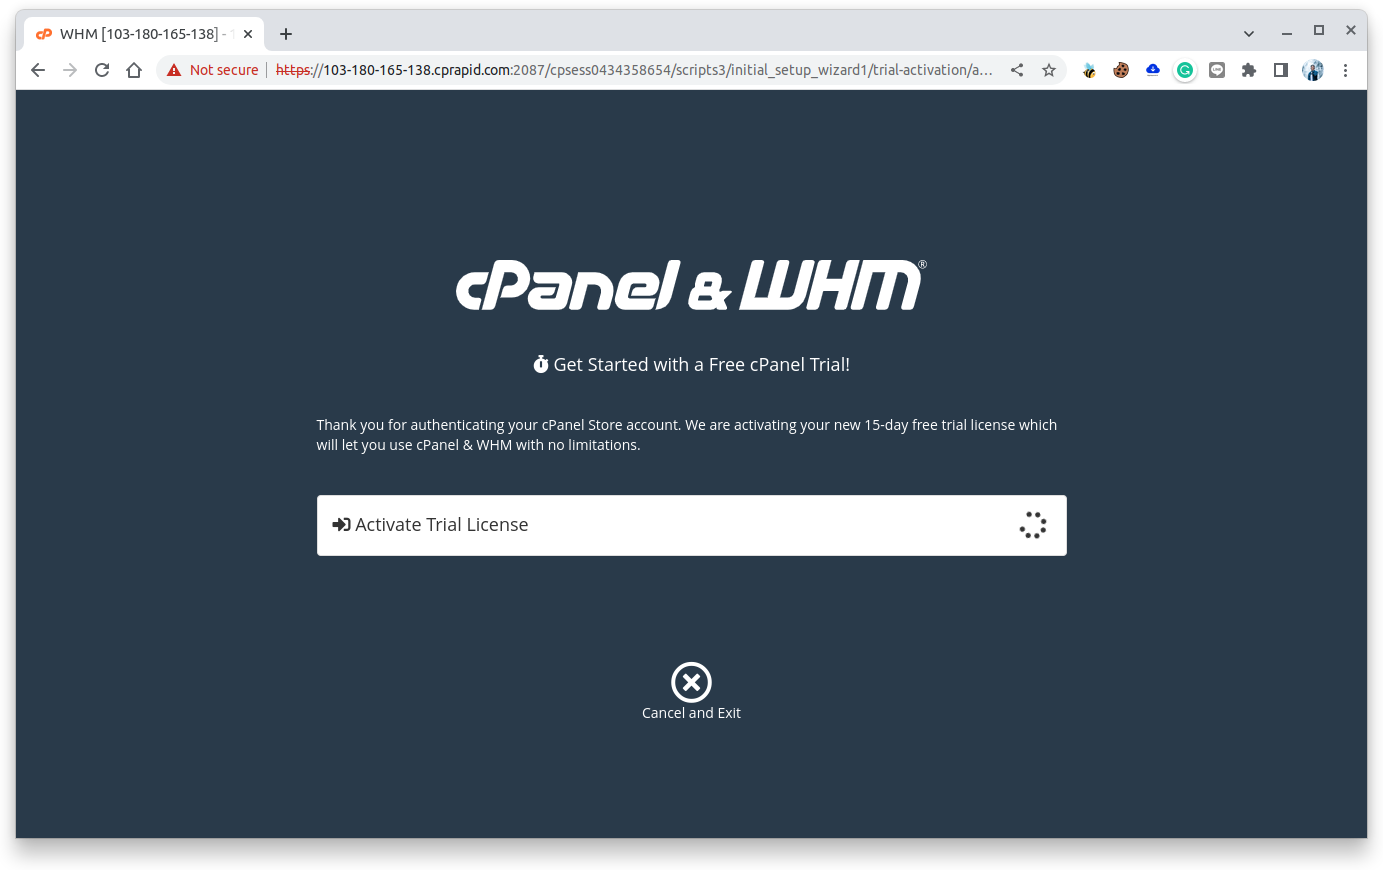Expand the tab search chevron

point(1249,33)
